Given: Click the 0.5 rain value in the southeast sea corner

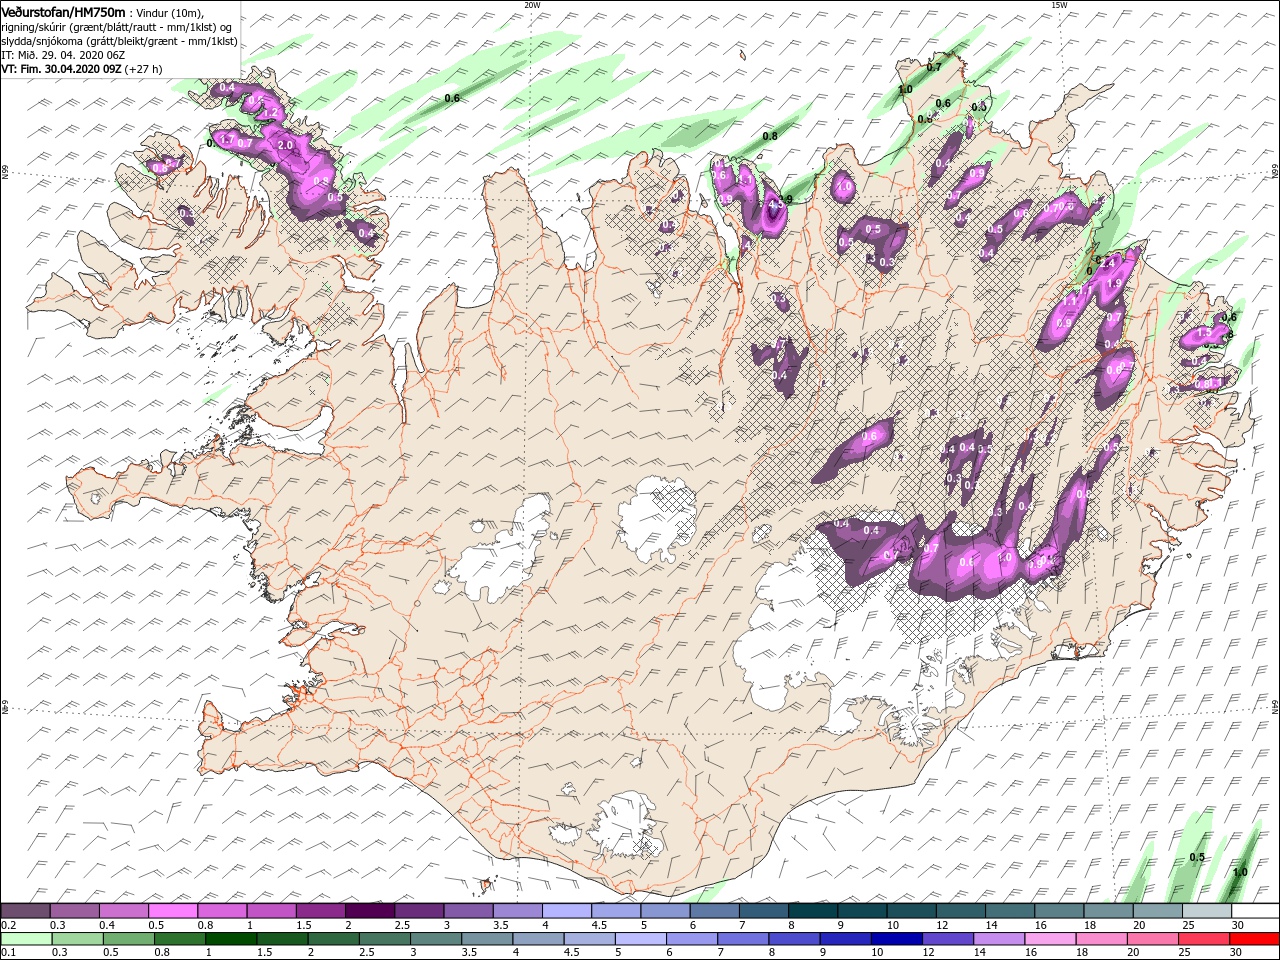Looking at the screenshot, I should pos(1197,858).
